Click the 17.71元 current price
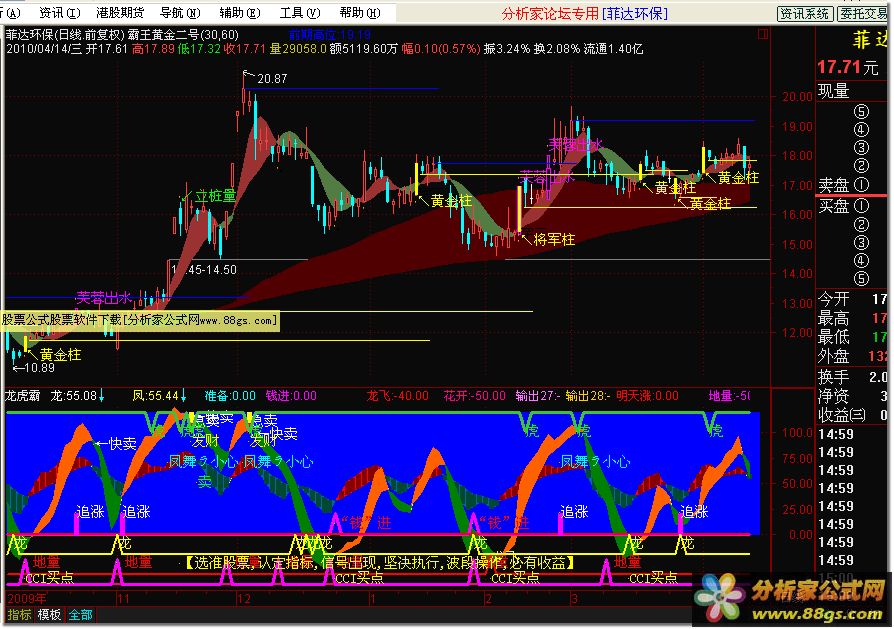894x629 pixels. coord(848,67)
